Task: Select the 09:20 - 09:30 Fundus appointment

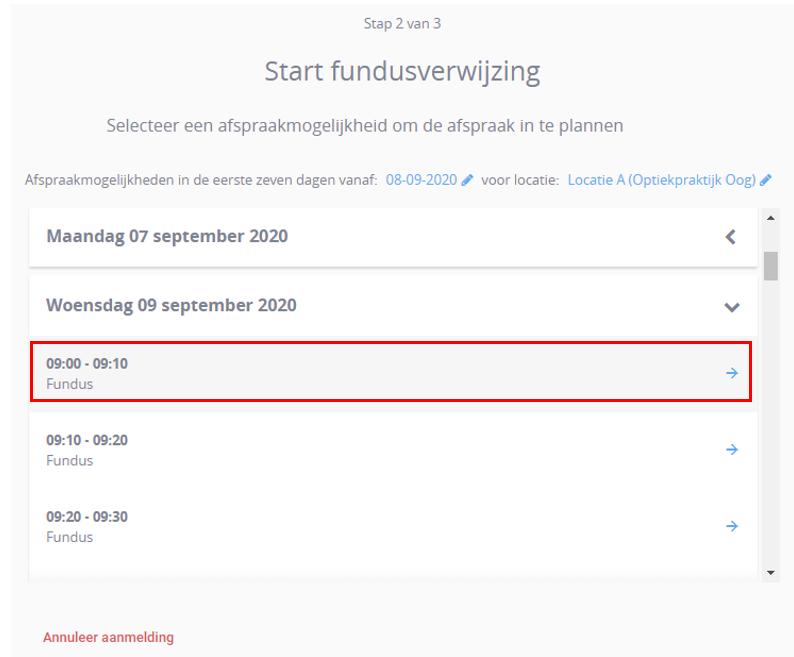Action: pos(393,526)
